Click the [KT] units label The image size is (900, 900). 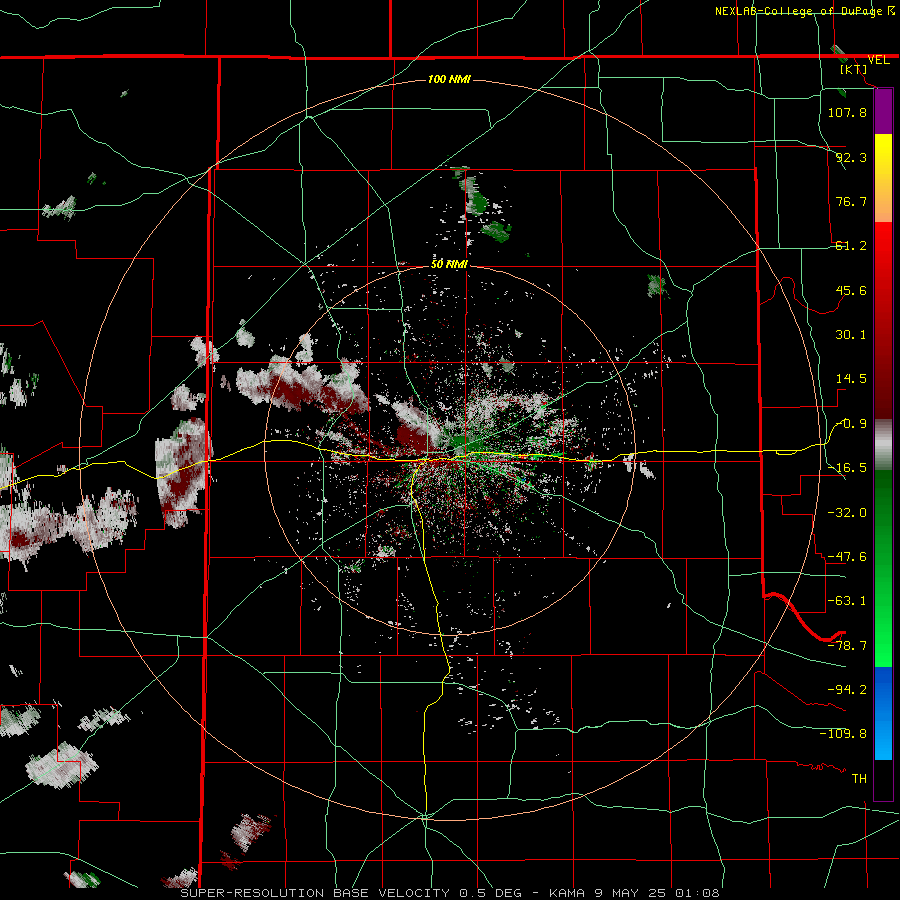(x=854, y=69)
